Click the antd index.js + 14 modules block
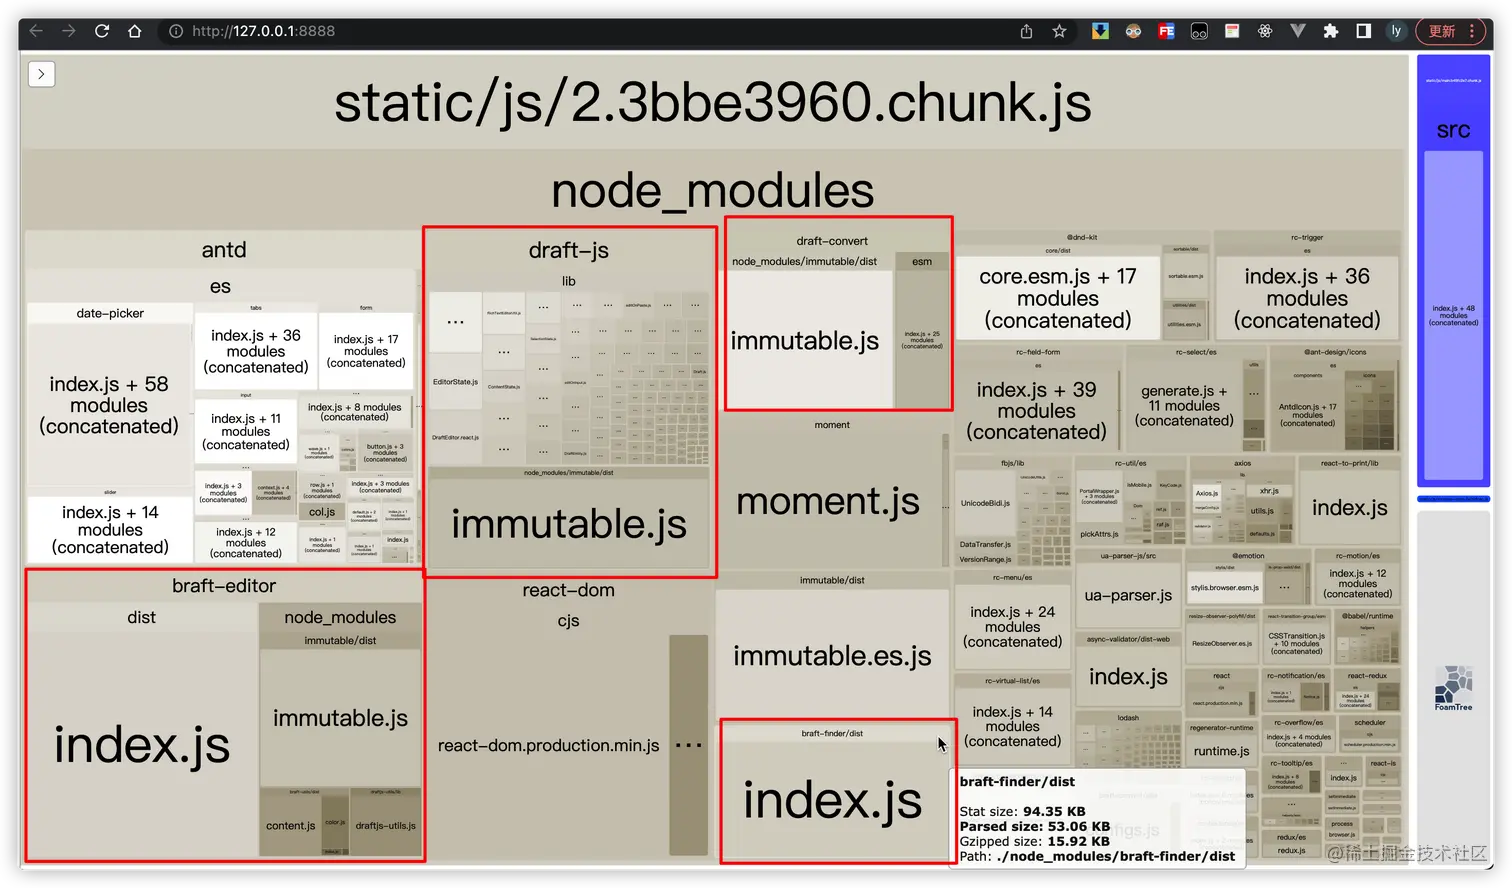 [110, 529]
